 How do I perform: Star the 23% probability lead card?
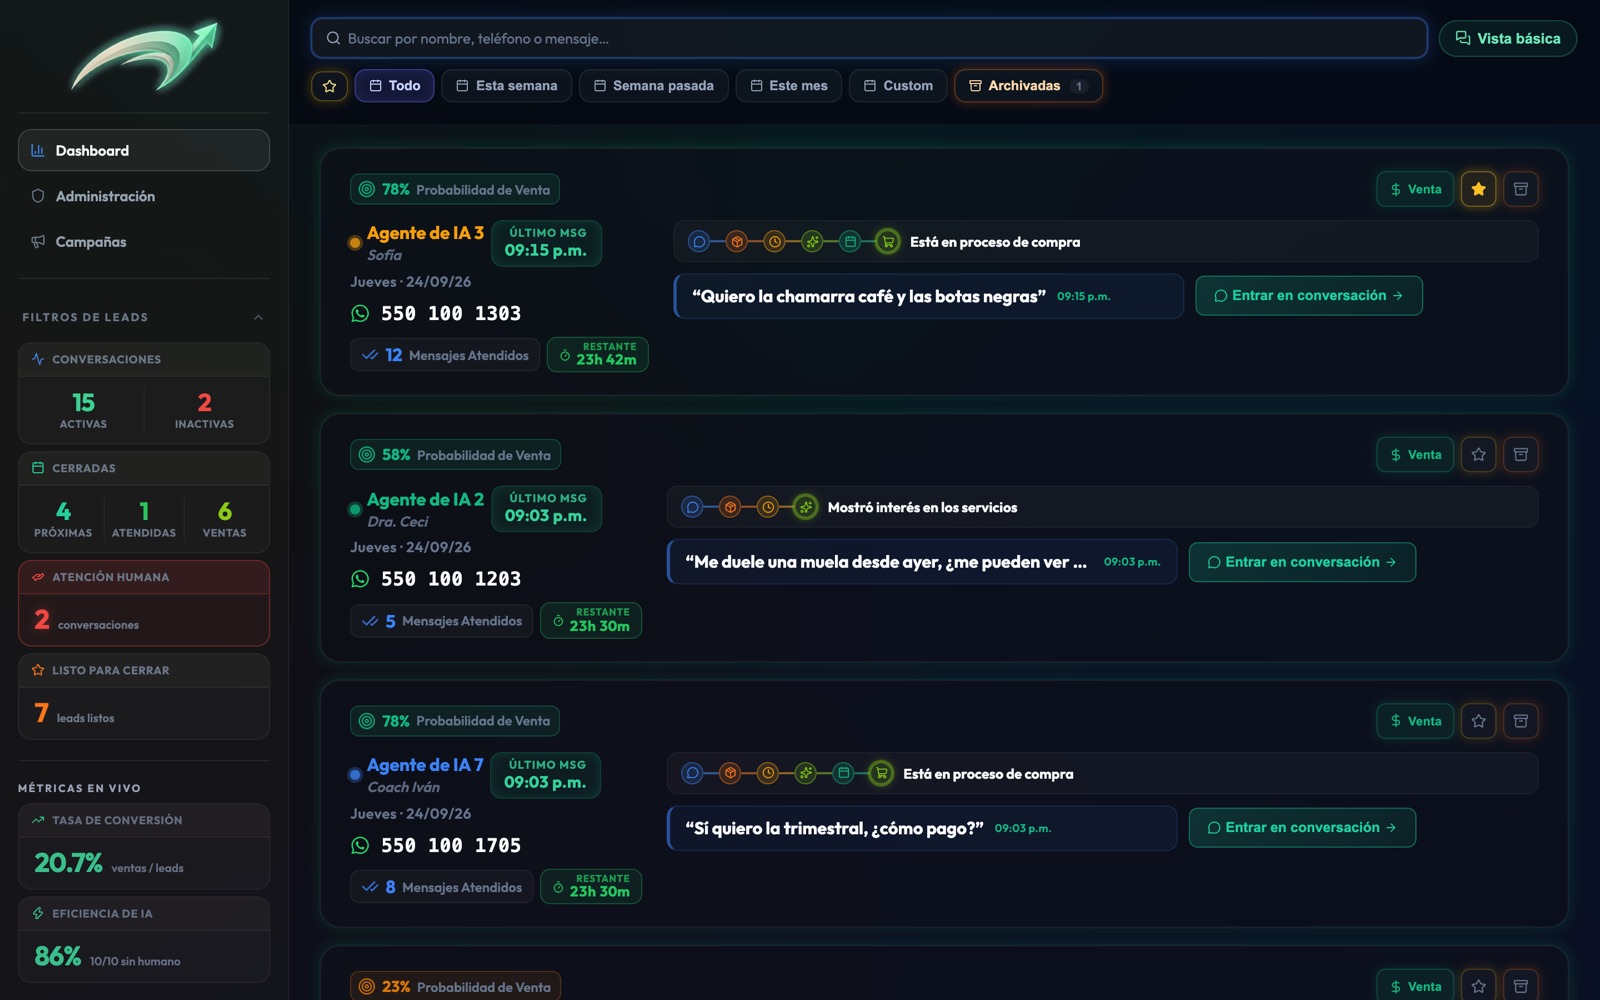[x=1478, y=986]
